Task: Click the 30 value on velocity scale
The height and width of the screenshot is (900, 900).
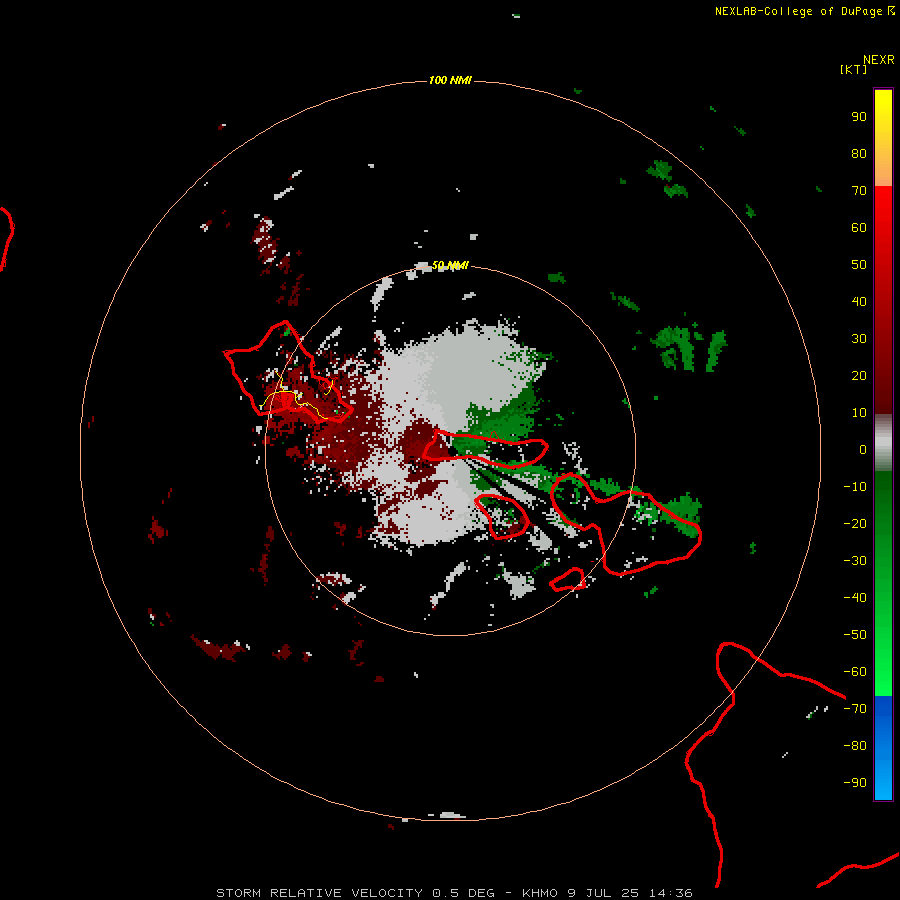Action: coord(859,339)
